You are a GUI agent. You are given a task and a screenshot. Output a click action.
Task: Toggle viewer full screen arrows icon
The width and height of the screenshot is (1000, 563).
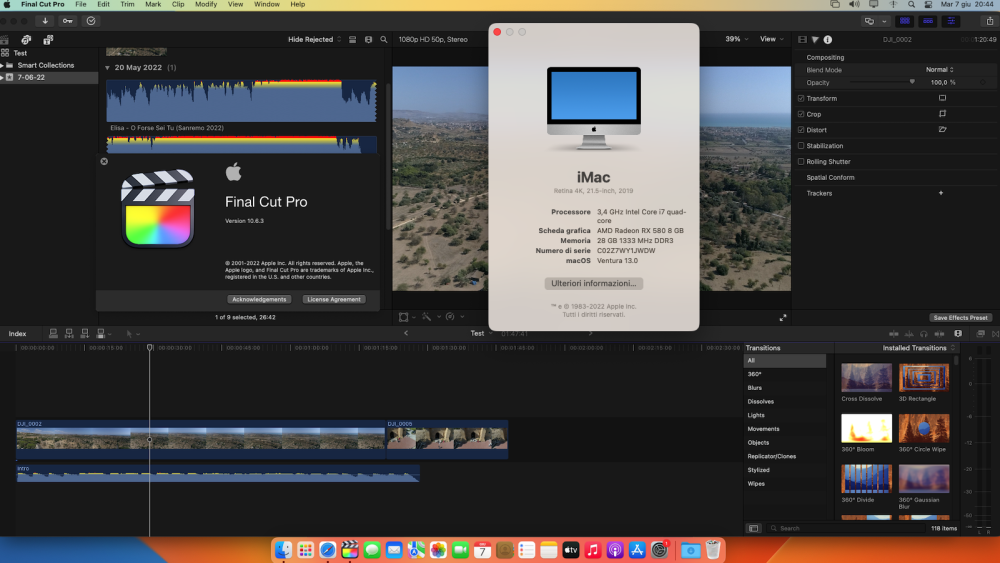coord(783,318)
